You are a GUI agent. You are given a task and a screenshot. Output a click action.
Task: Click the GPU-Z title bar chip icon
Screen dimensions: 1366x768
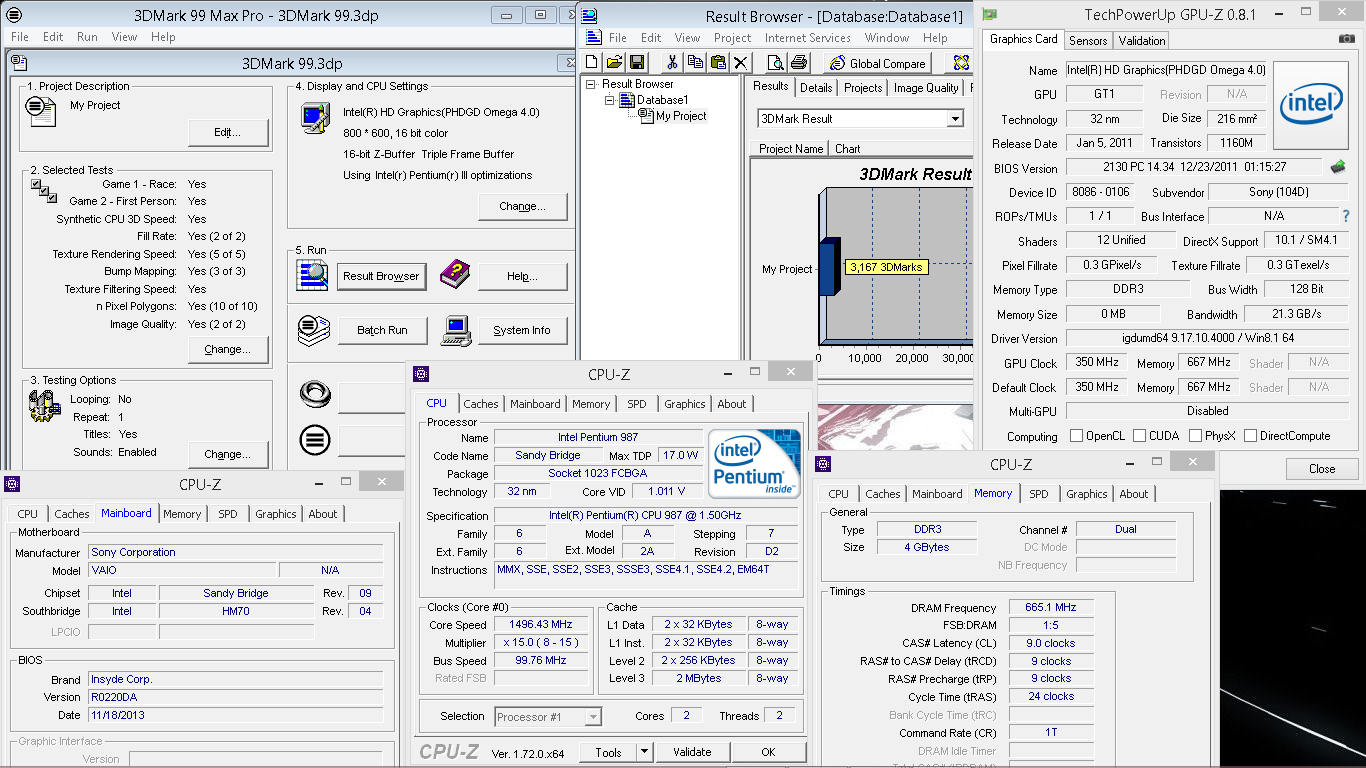989,14
